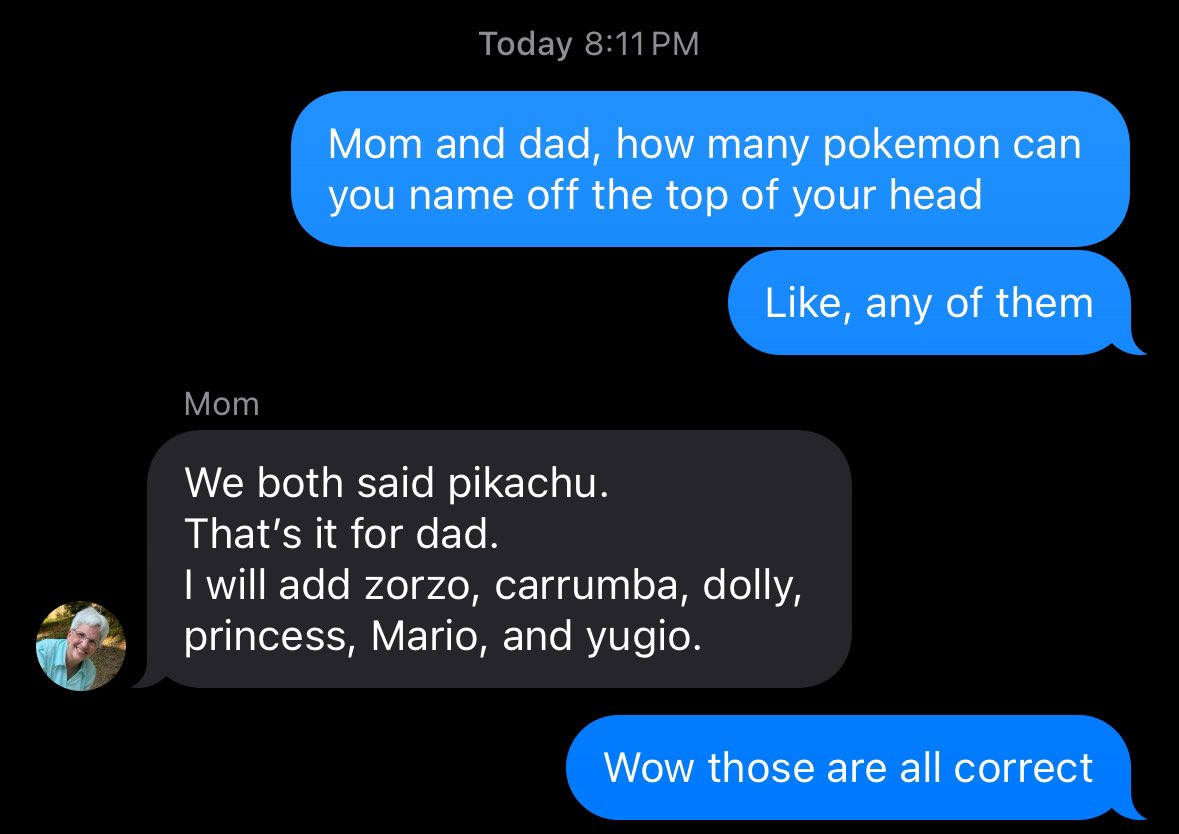
Task: Click the word "zorzo" in Mom's message
Action: tap(417, 587)
